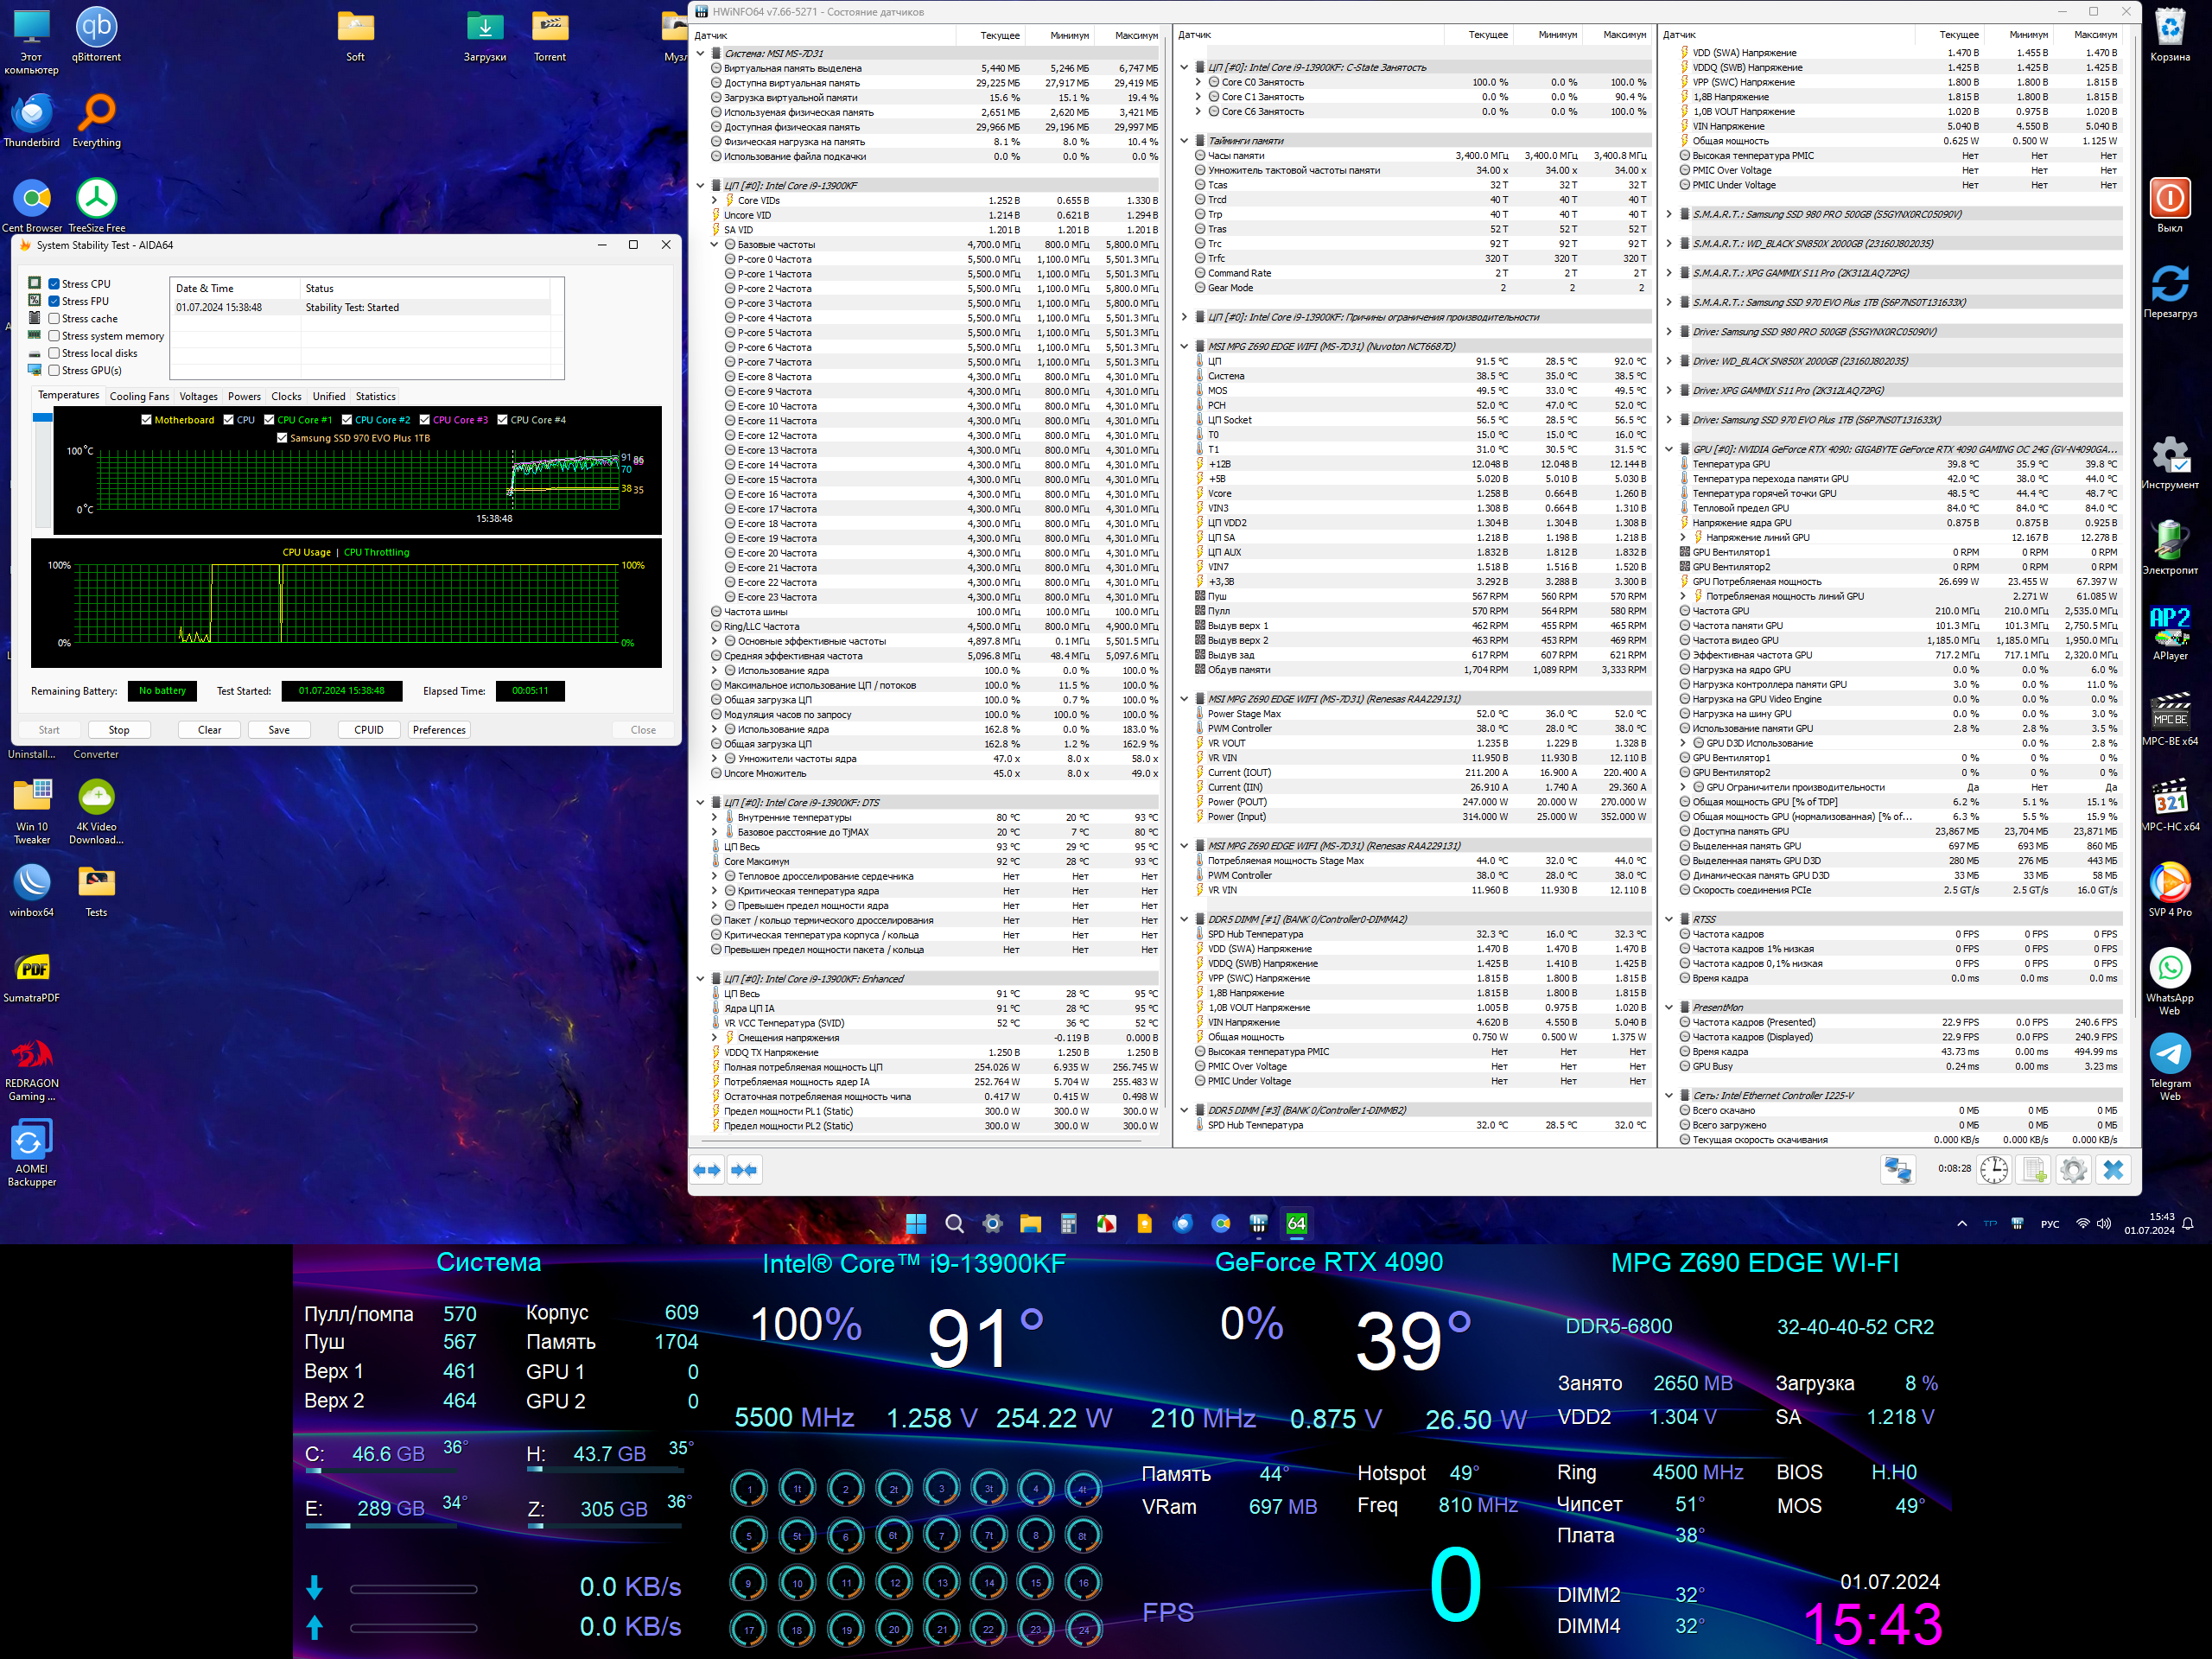Collapse the Тайминги памяти sensor section

[1184, 141]
